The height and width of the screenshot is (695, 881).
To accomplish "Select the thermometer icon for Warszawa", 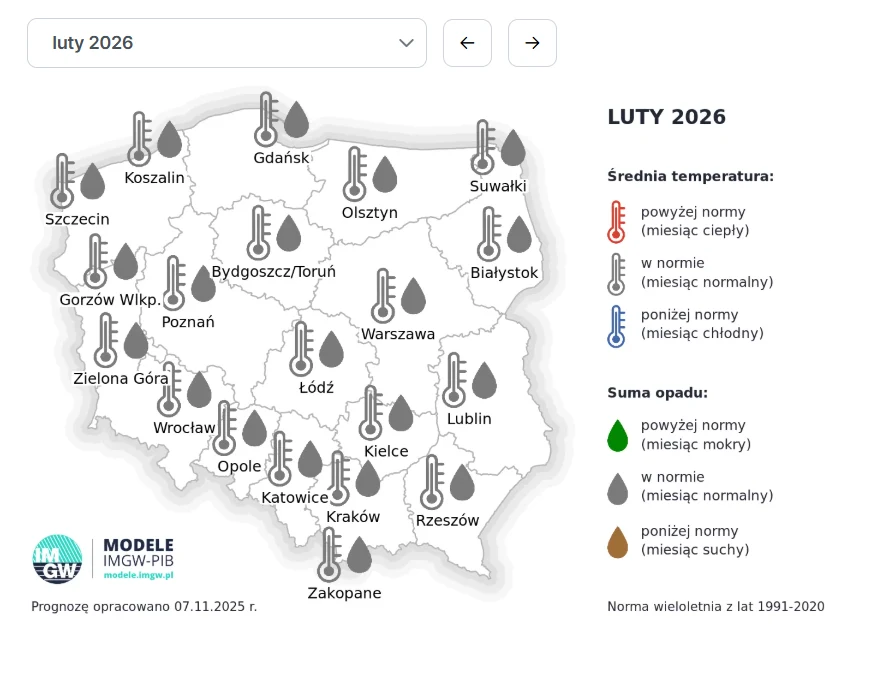I will coord(383,292).
